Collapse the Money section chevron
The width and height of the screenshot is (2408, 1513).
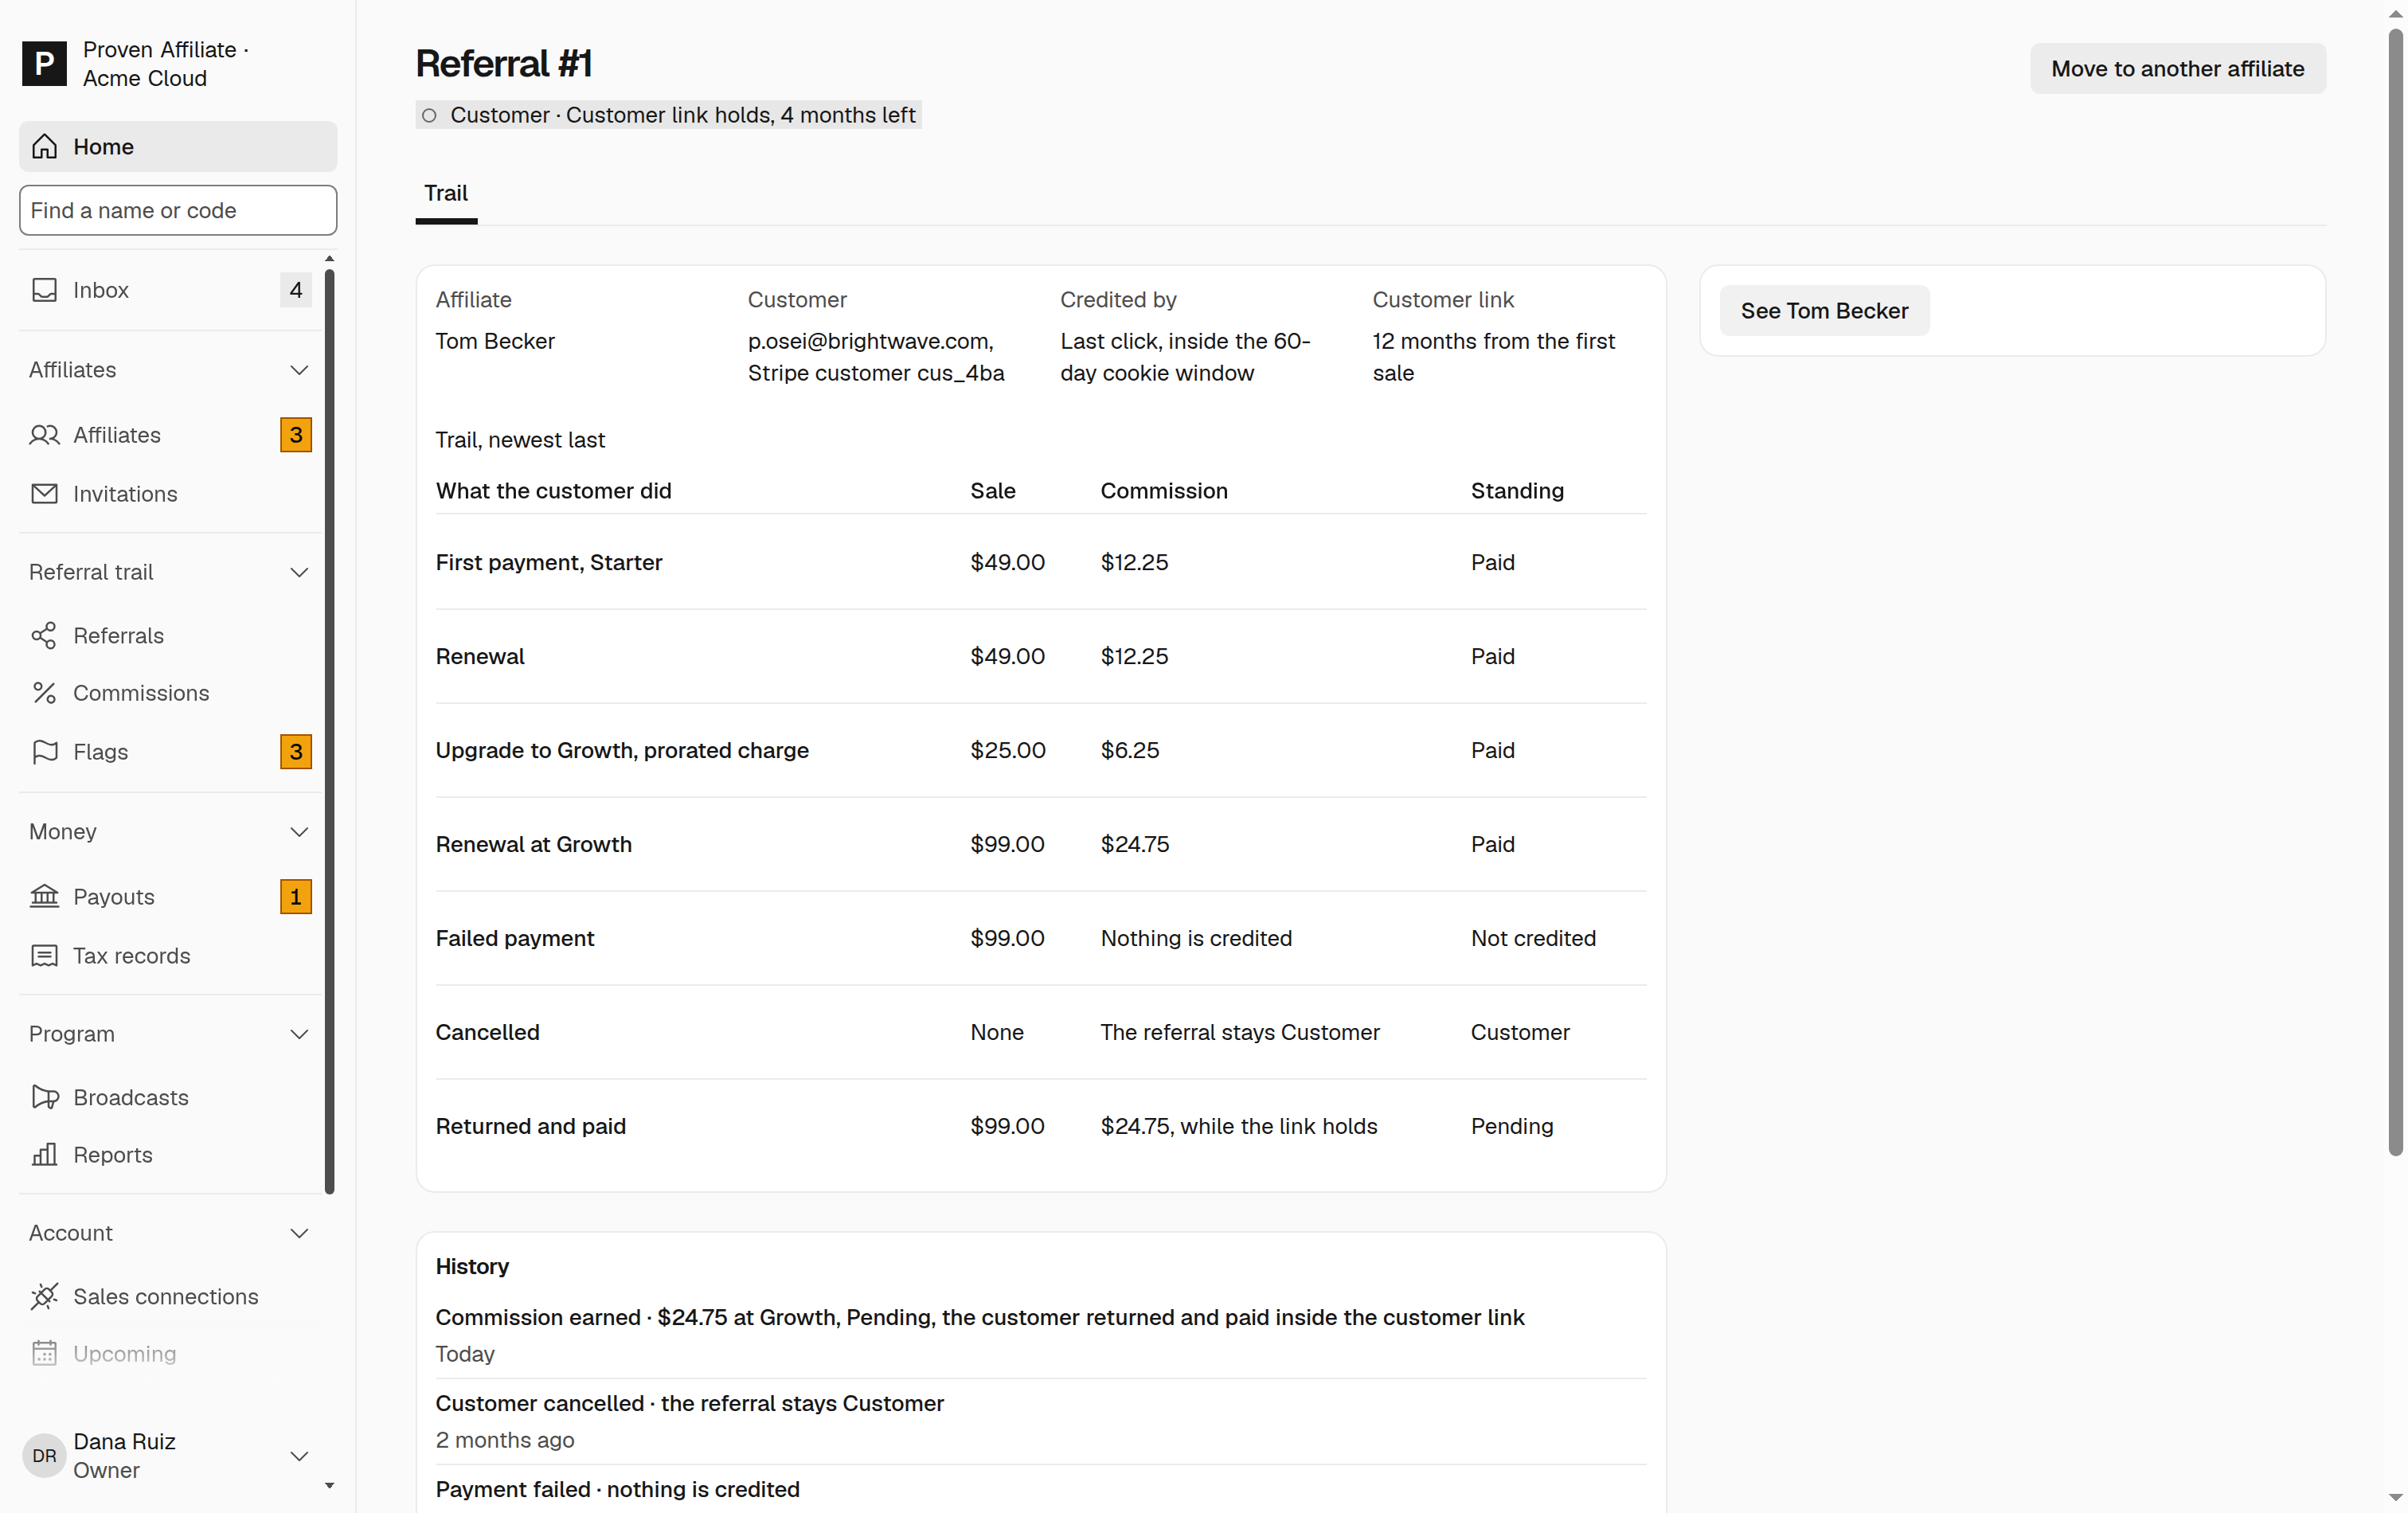click(298, 832)
